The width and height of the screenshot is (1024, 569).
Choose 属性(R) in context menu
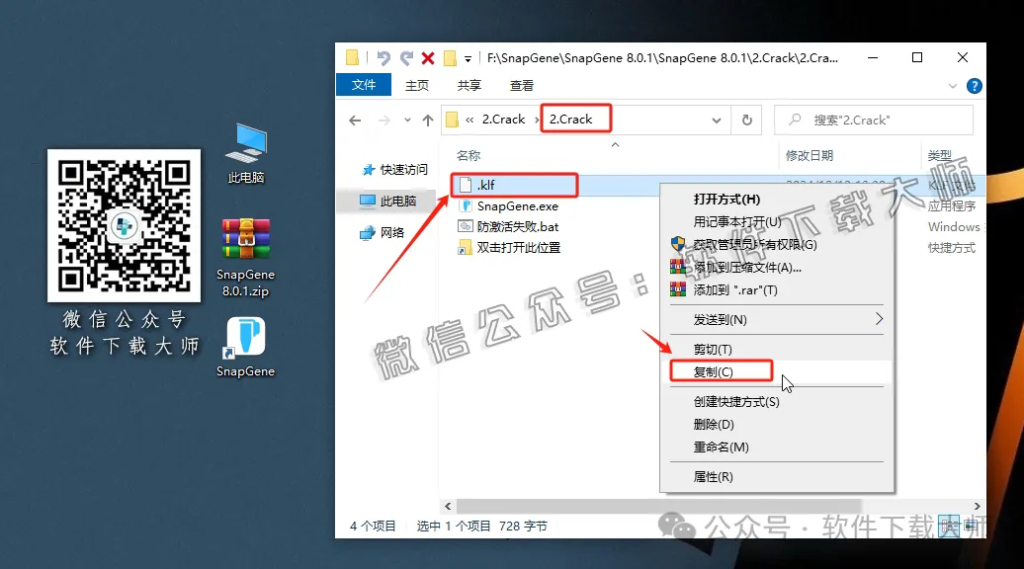point(713,477)
